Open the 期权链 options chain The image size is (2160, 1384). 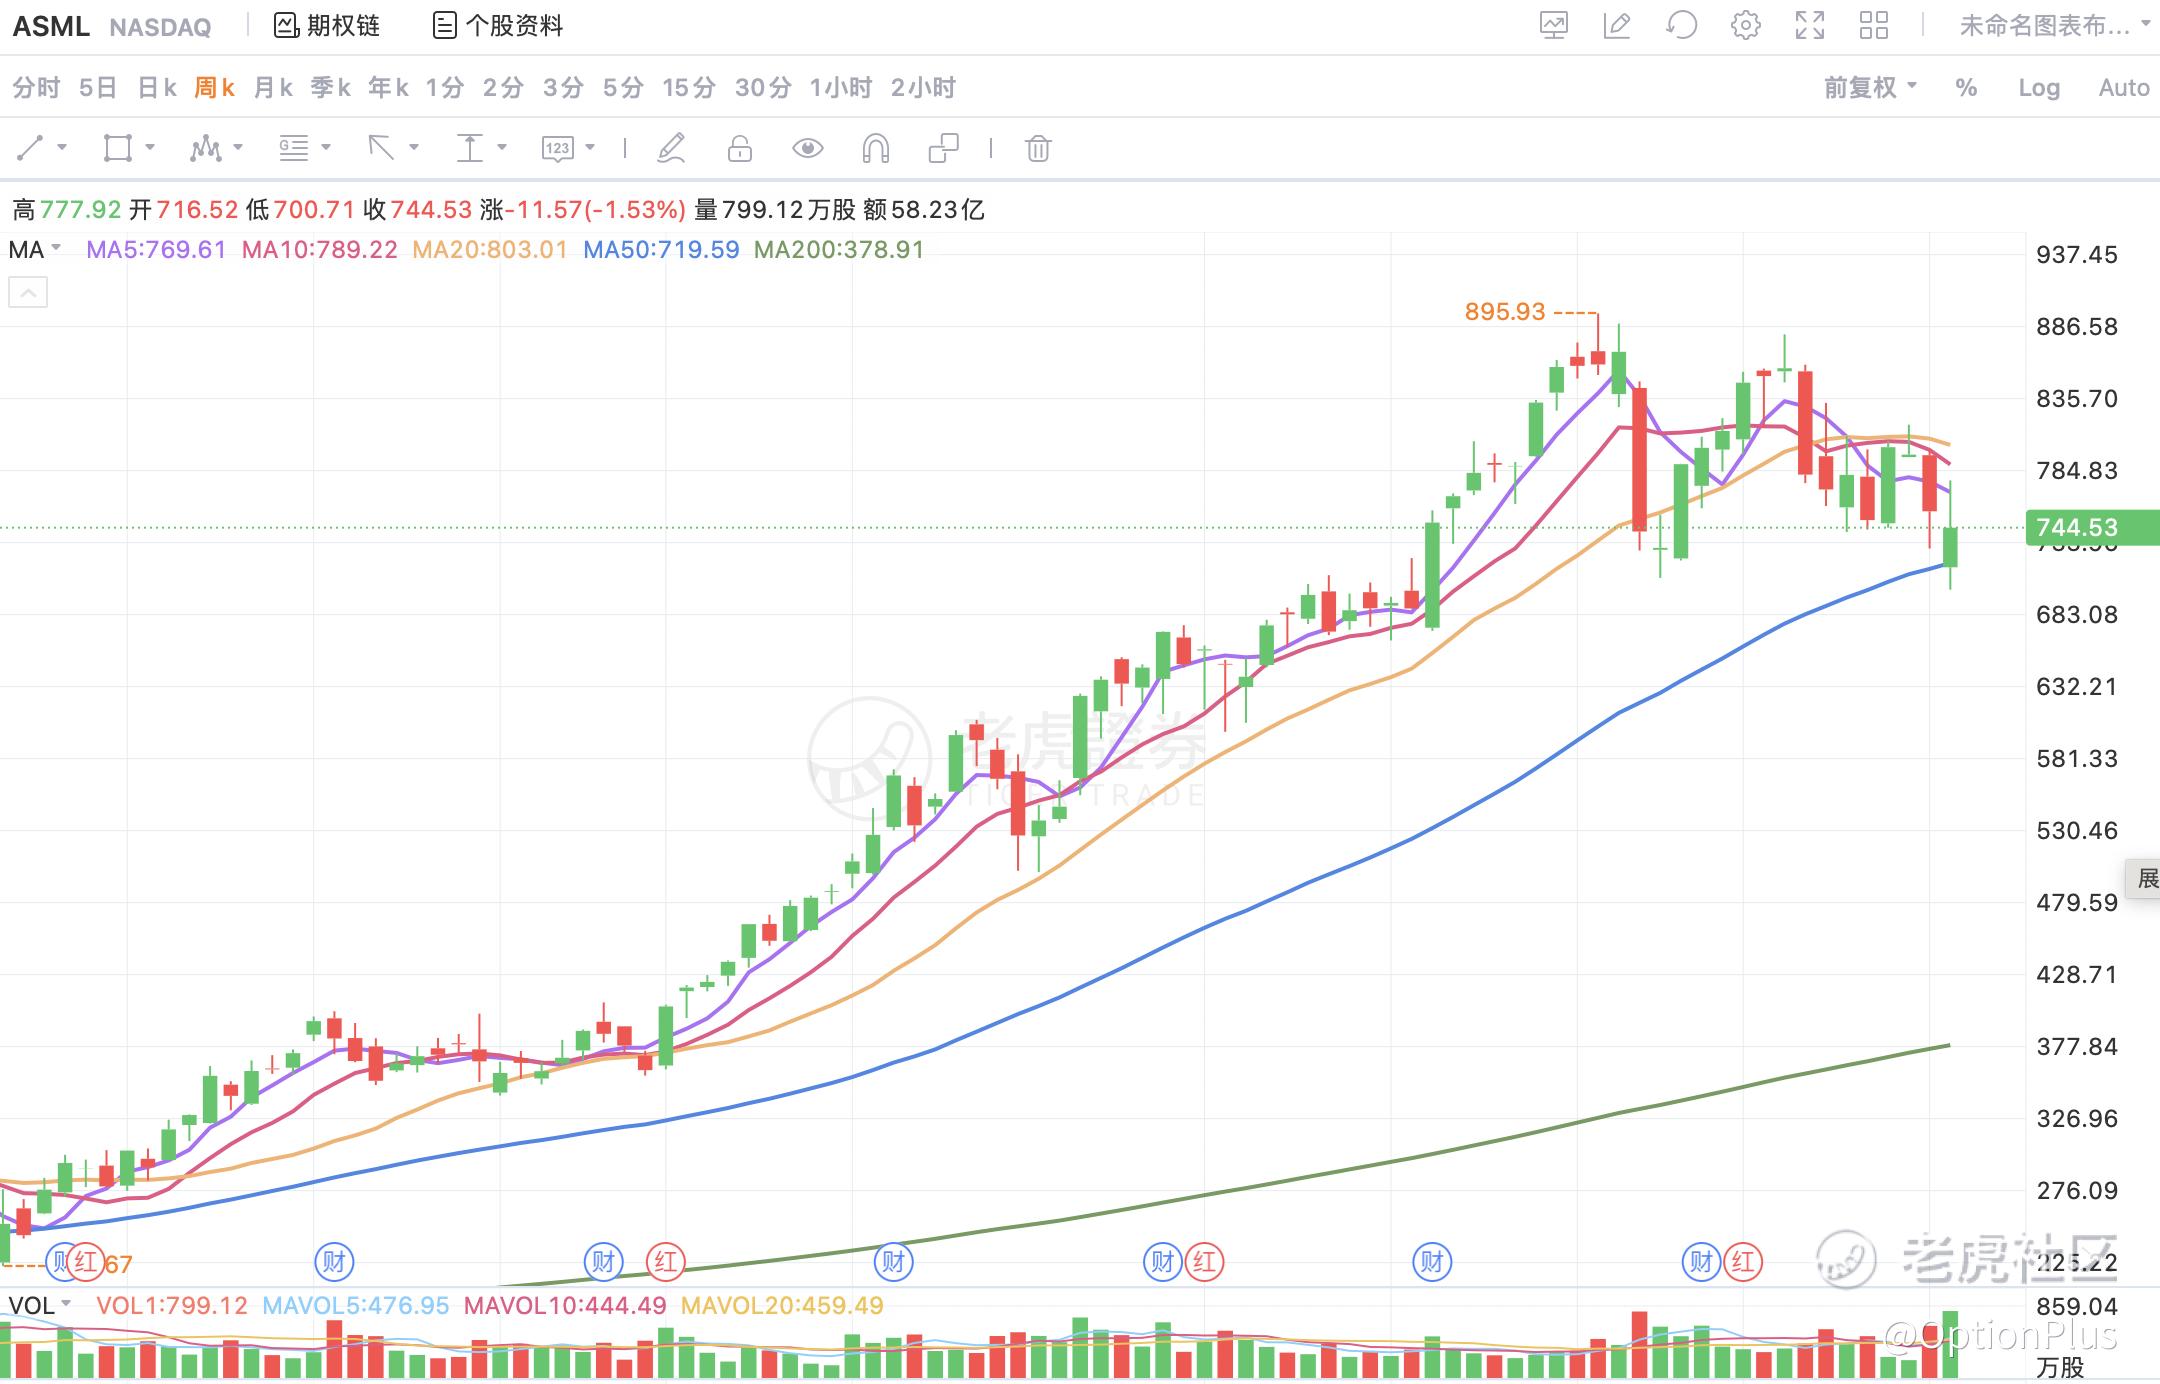click(327, 26)
